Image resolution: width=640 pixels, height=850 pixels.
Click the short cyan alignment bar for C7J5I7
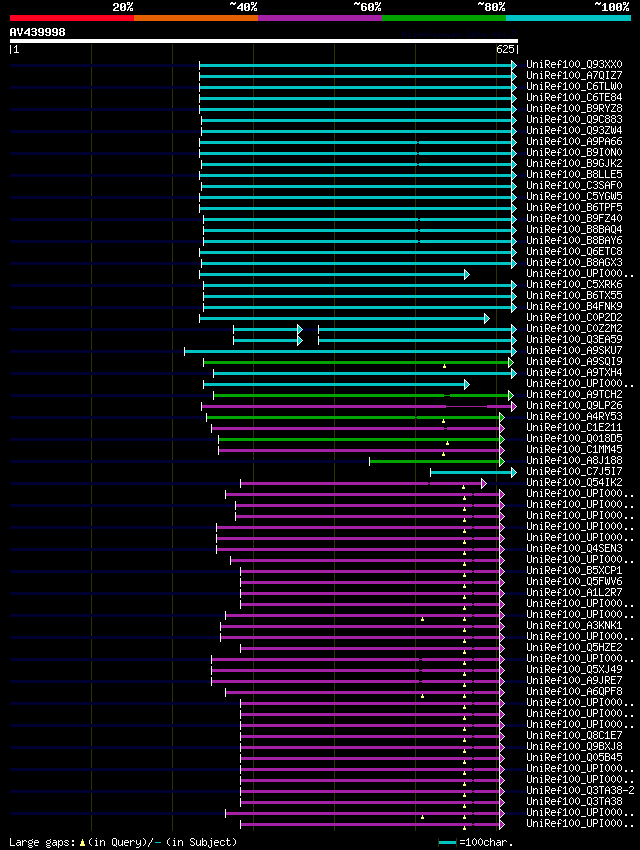coord(474,473)
